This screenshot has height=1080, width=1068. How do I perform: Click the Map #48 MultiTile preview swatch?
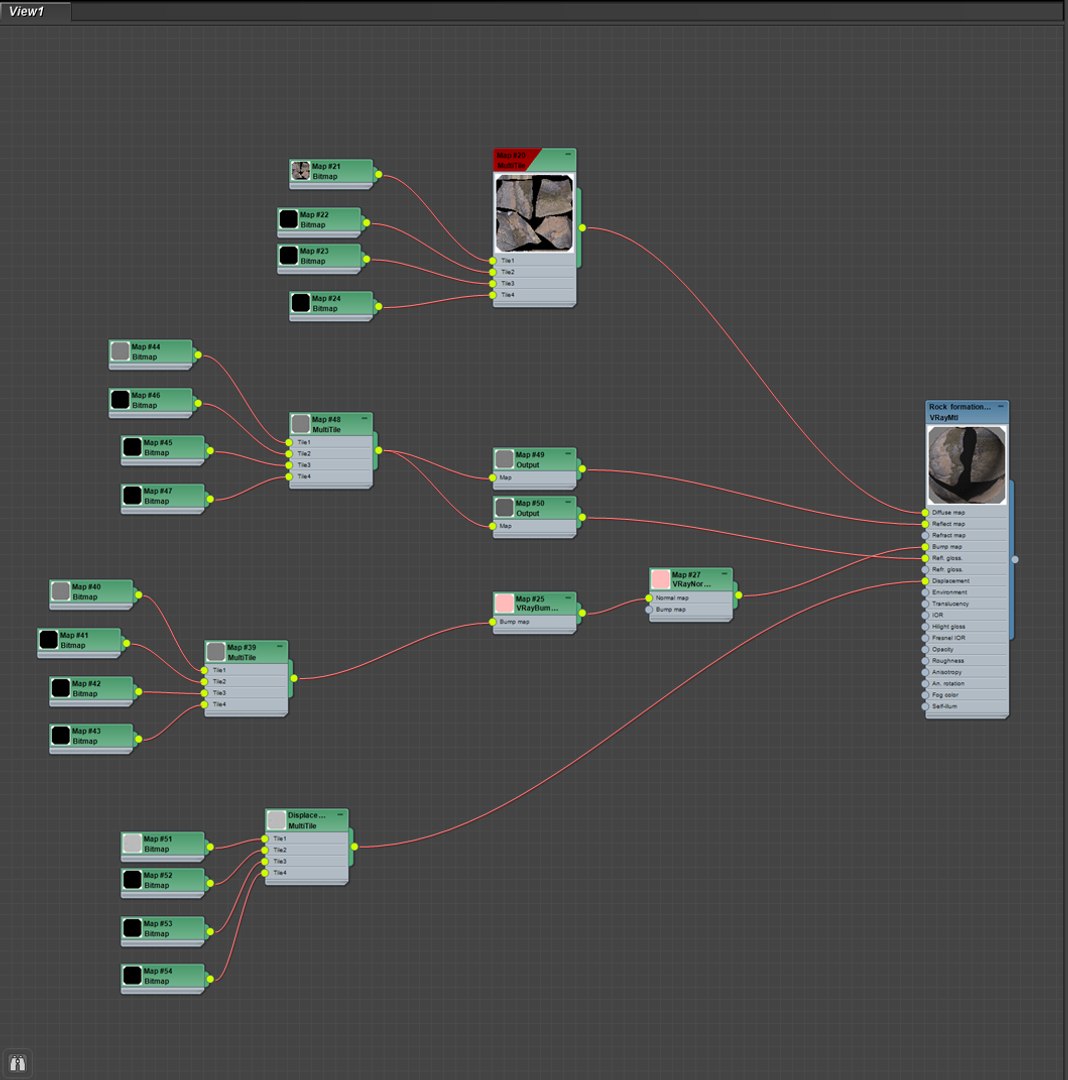(301, 424)
